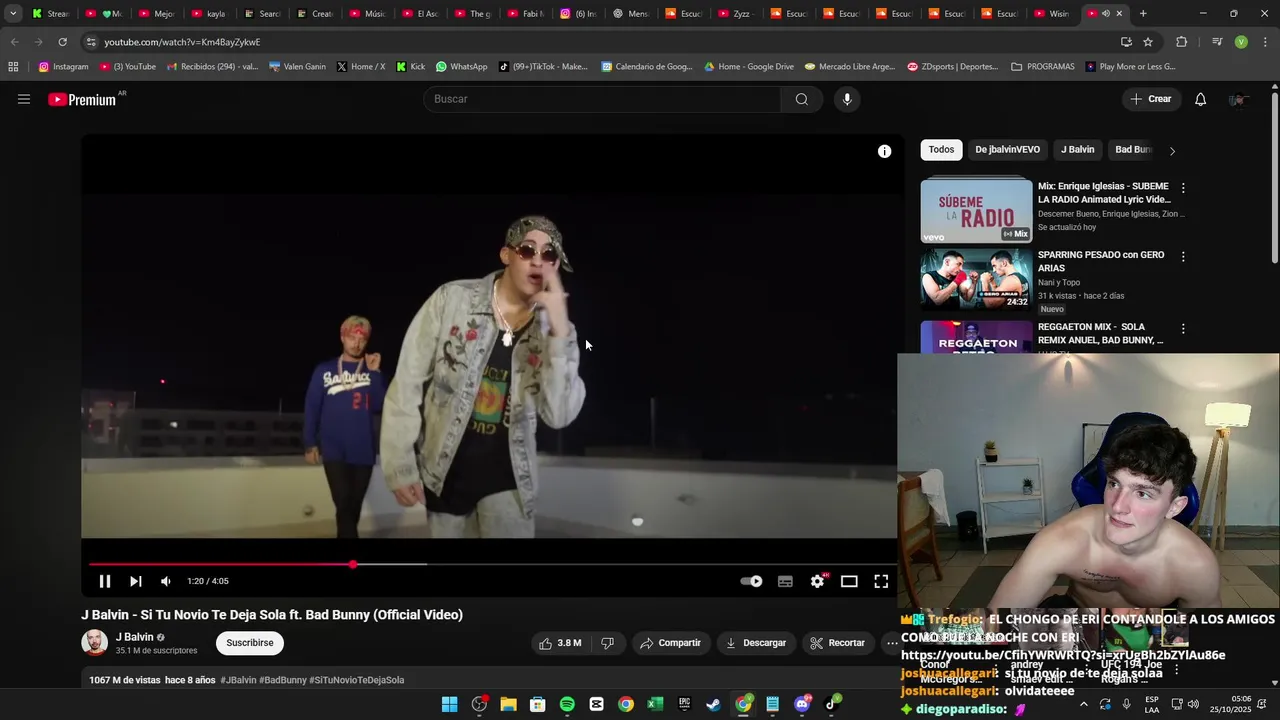Open the PROGRAMAS bookmarks folder
Image resolution: width=1280 pixels, height=720 pixels.
point(1043,67)
